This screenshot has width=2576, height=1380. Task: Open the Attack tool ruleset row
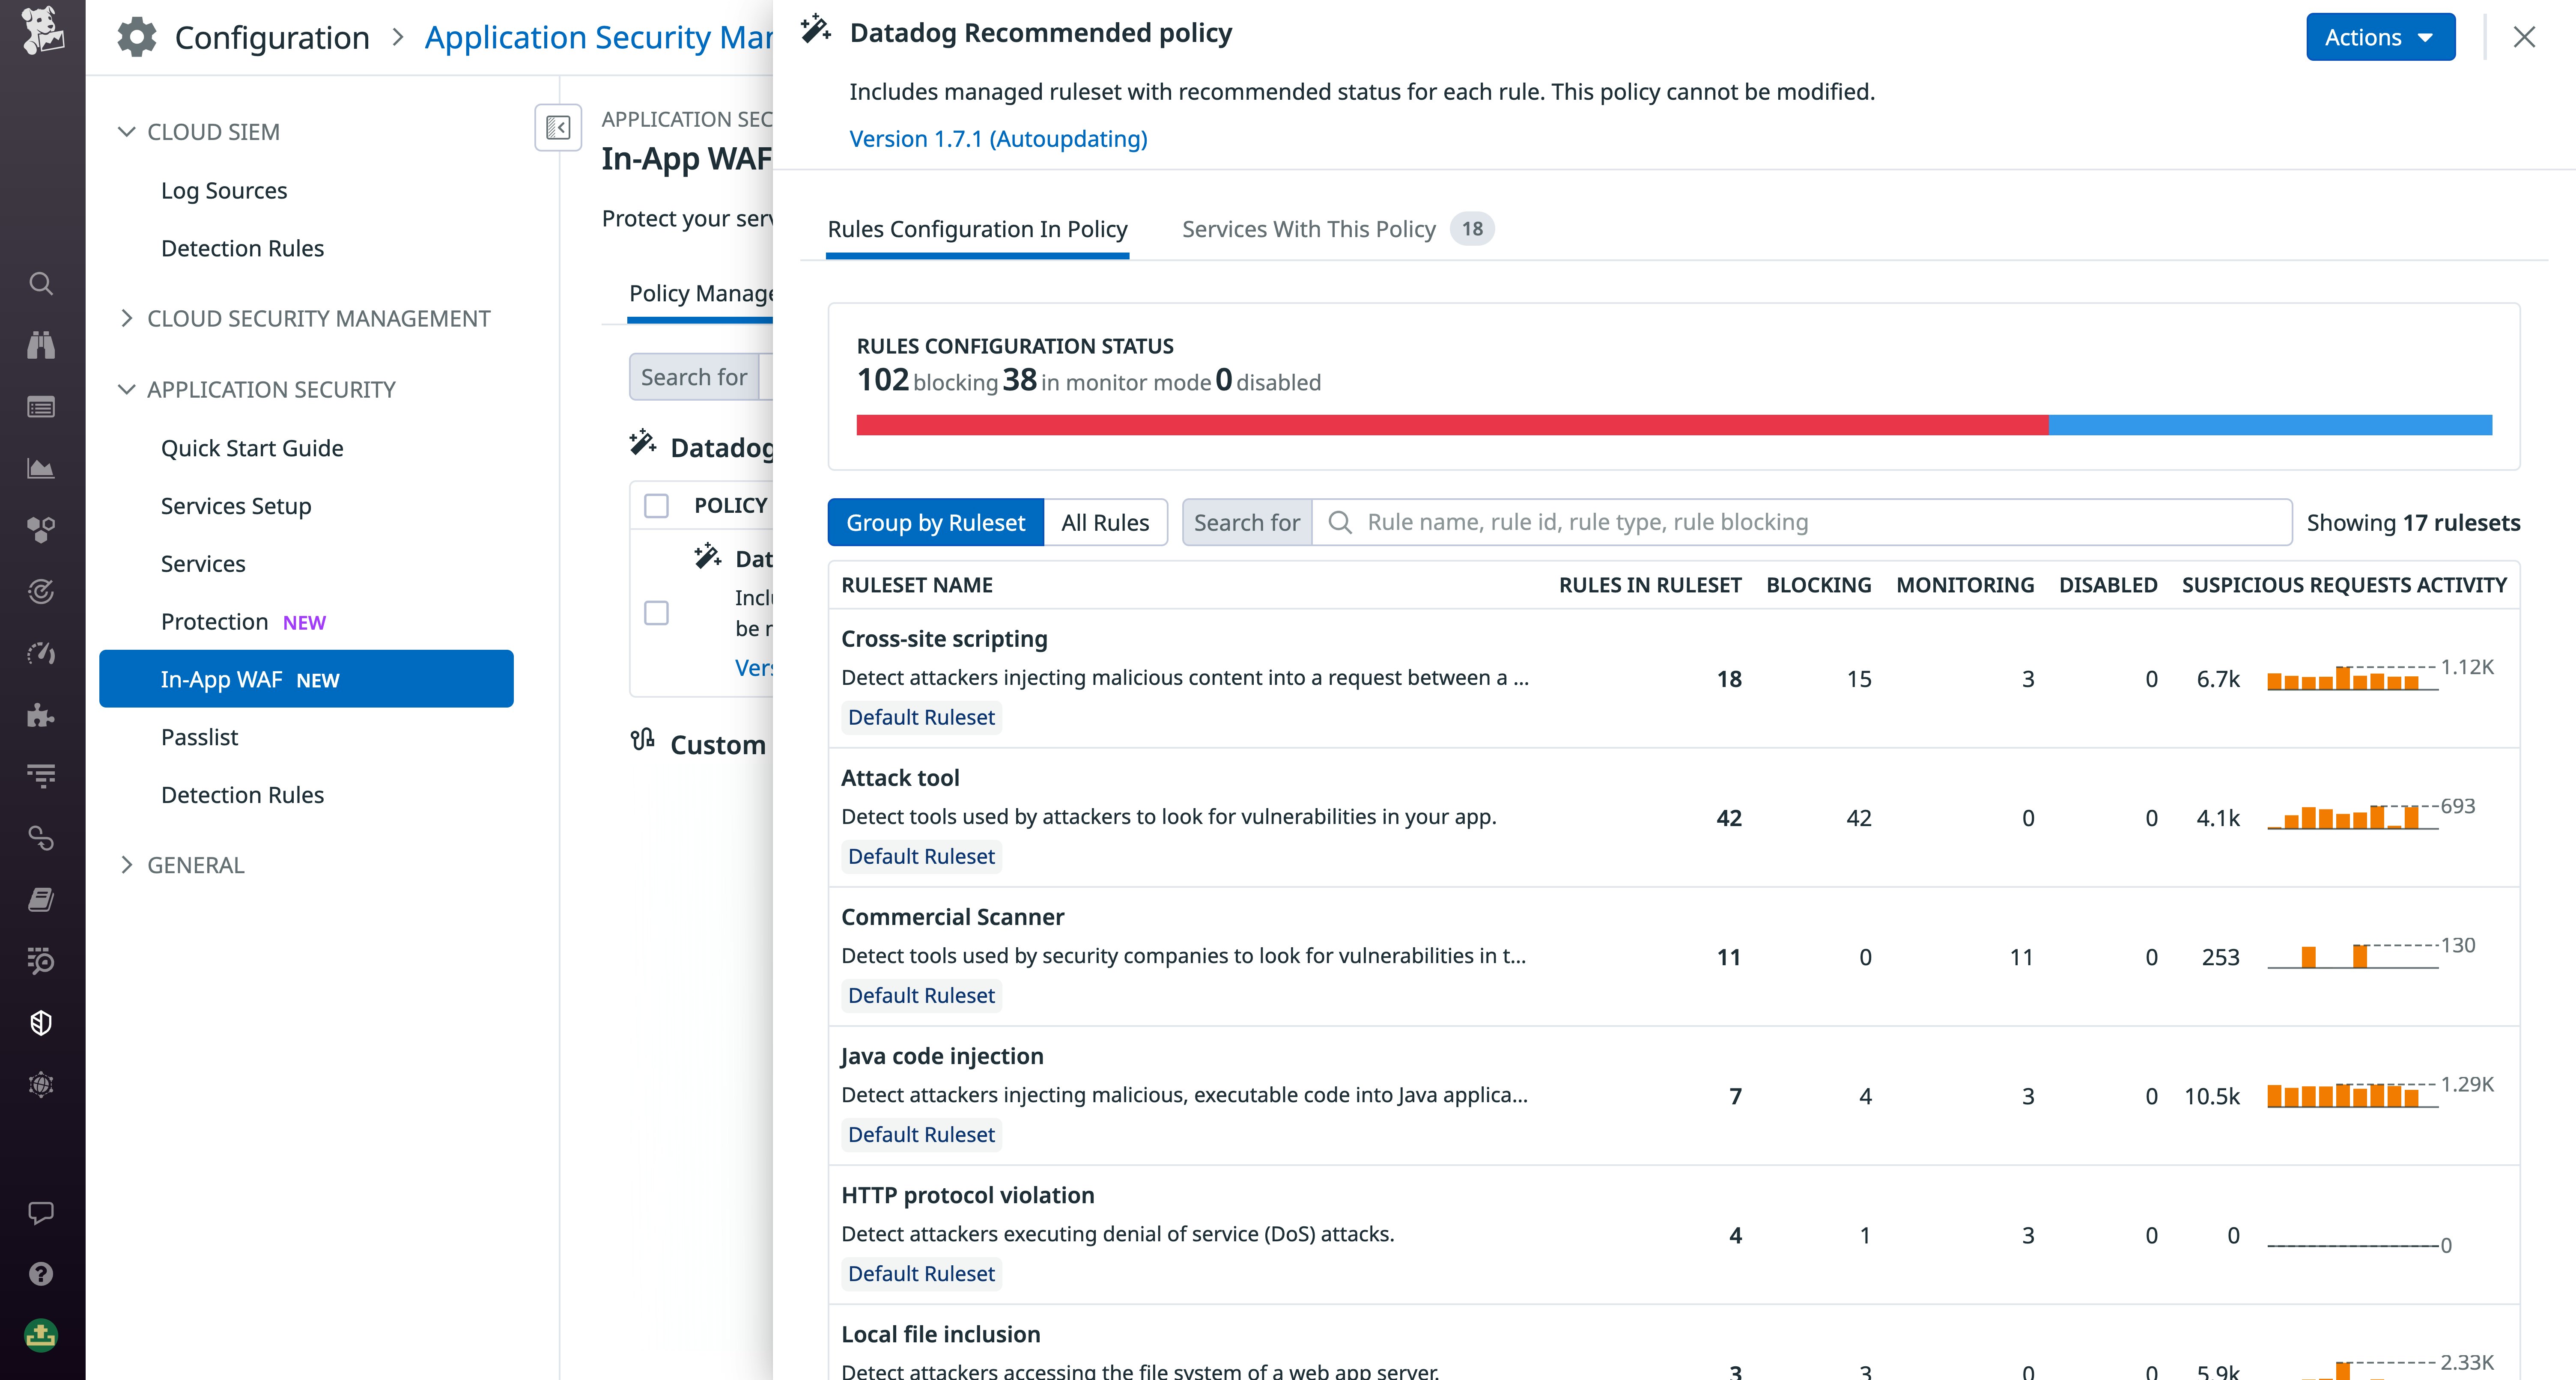1674,817
